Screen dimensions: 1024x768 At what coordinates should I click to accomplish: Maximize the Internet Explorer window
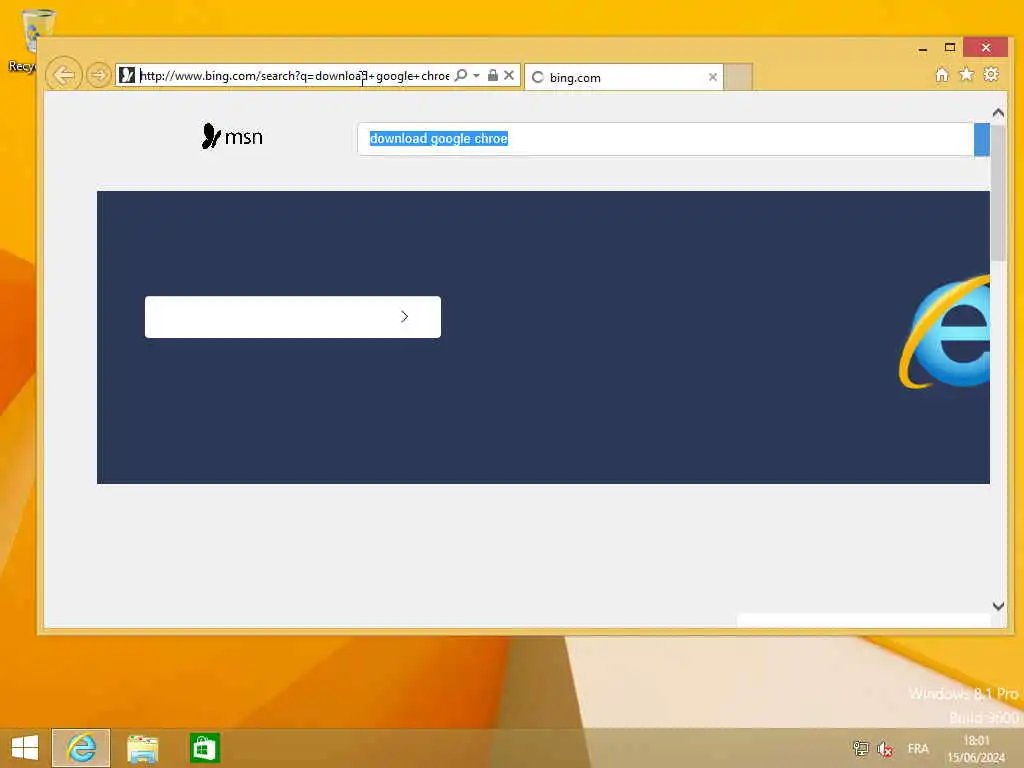tap(950, 48)
